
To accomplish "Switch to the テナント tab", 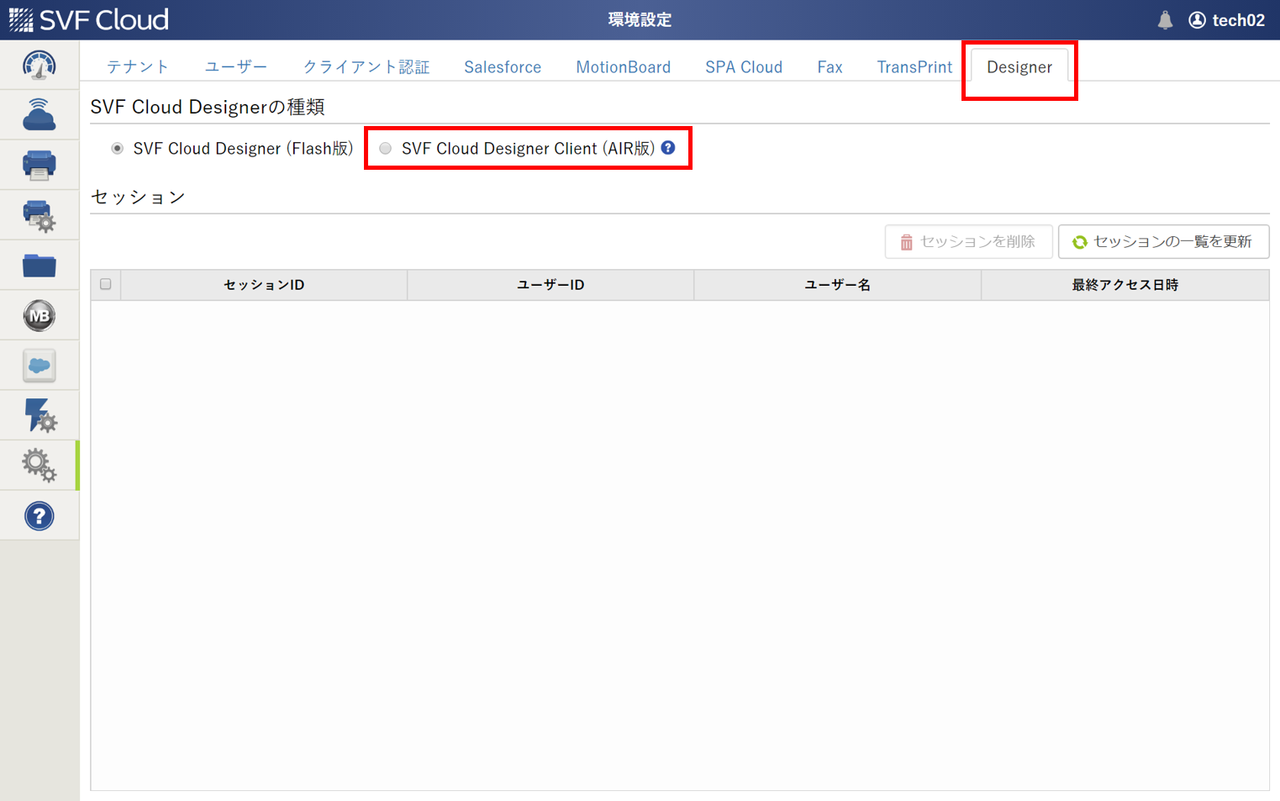I will [137, 66].
